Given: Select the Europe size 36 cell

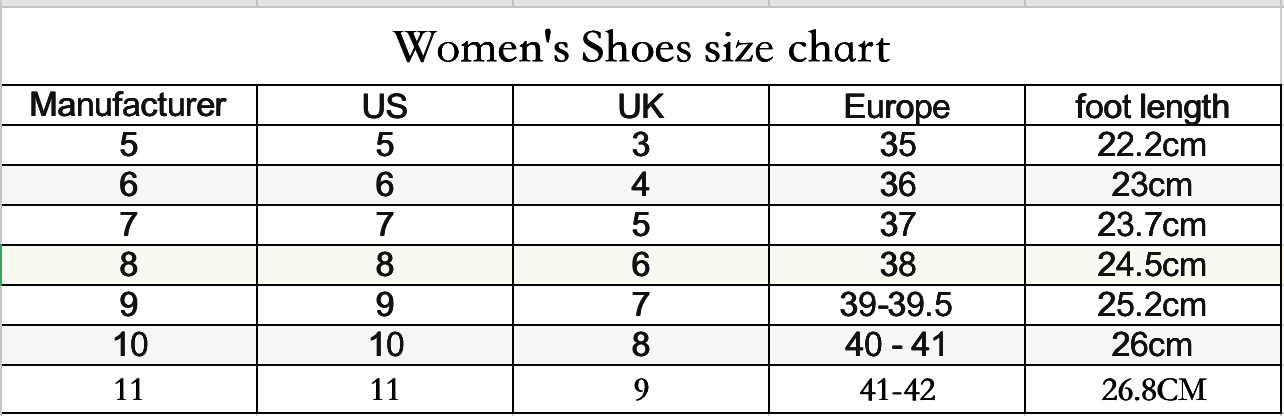Looking at the screenshot, I should coord(897,185).
